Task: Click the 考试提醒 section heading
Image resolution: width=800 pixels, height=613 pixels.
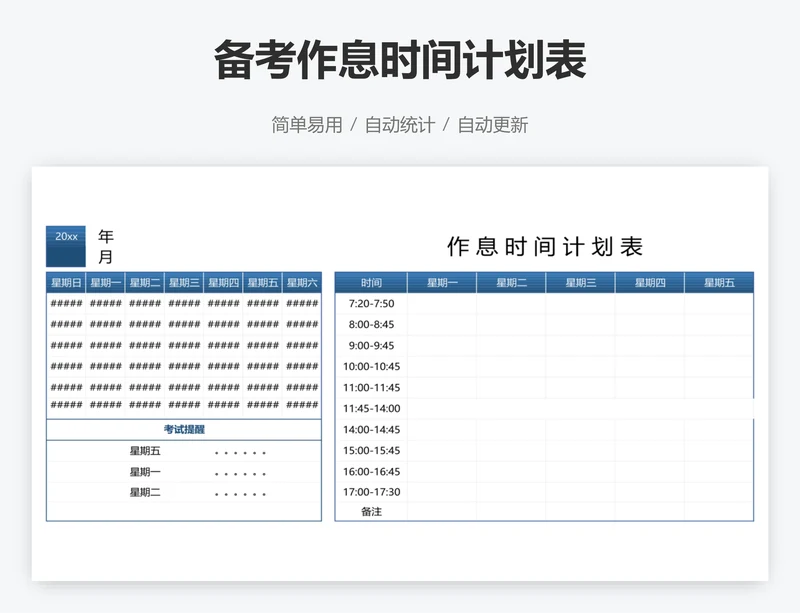Action: 184,429
